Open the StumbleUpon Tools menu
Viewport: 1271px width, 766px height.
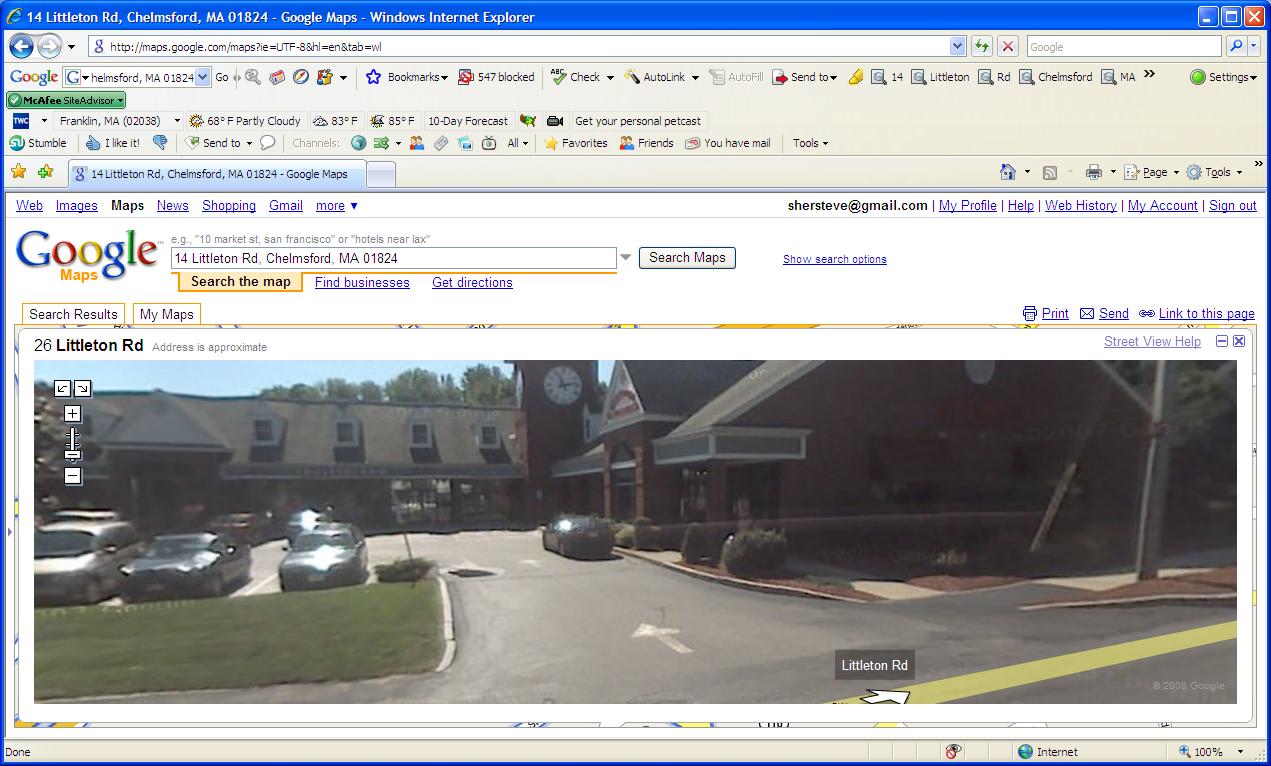pyautogui.click(x=811, y=143)
